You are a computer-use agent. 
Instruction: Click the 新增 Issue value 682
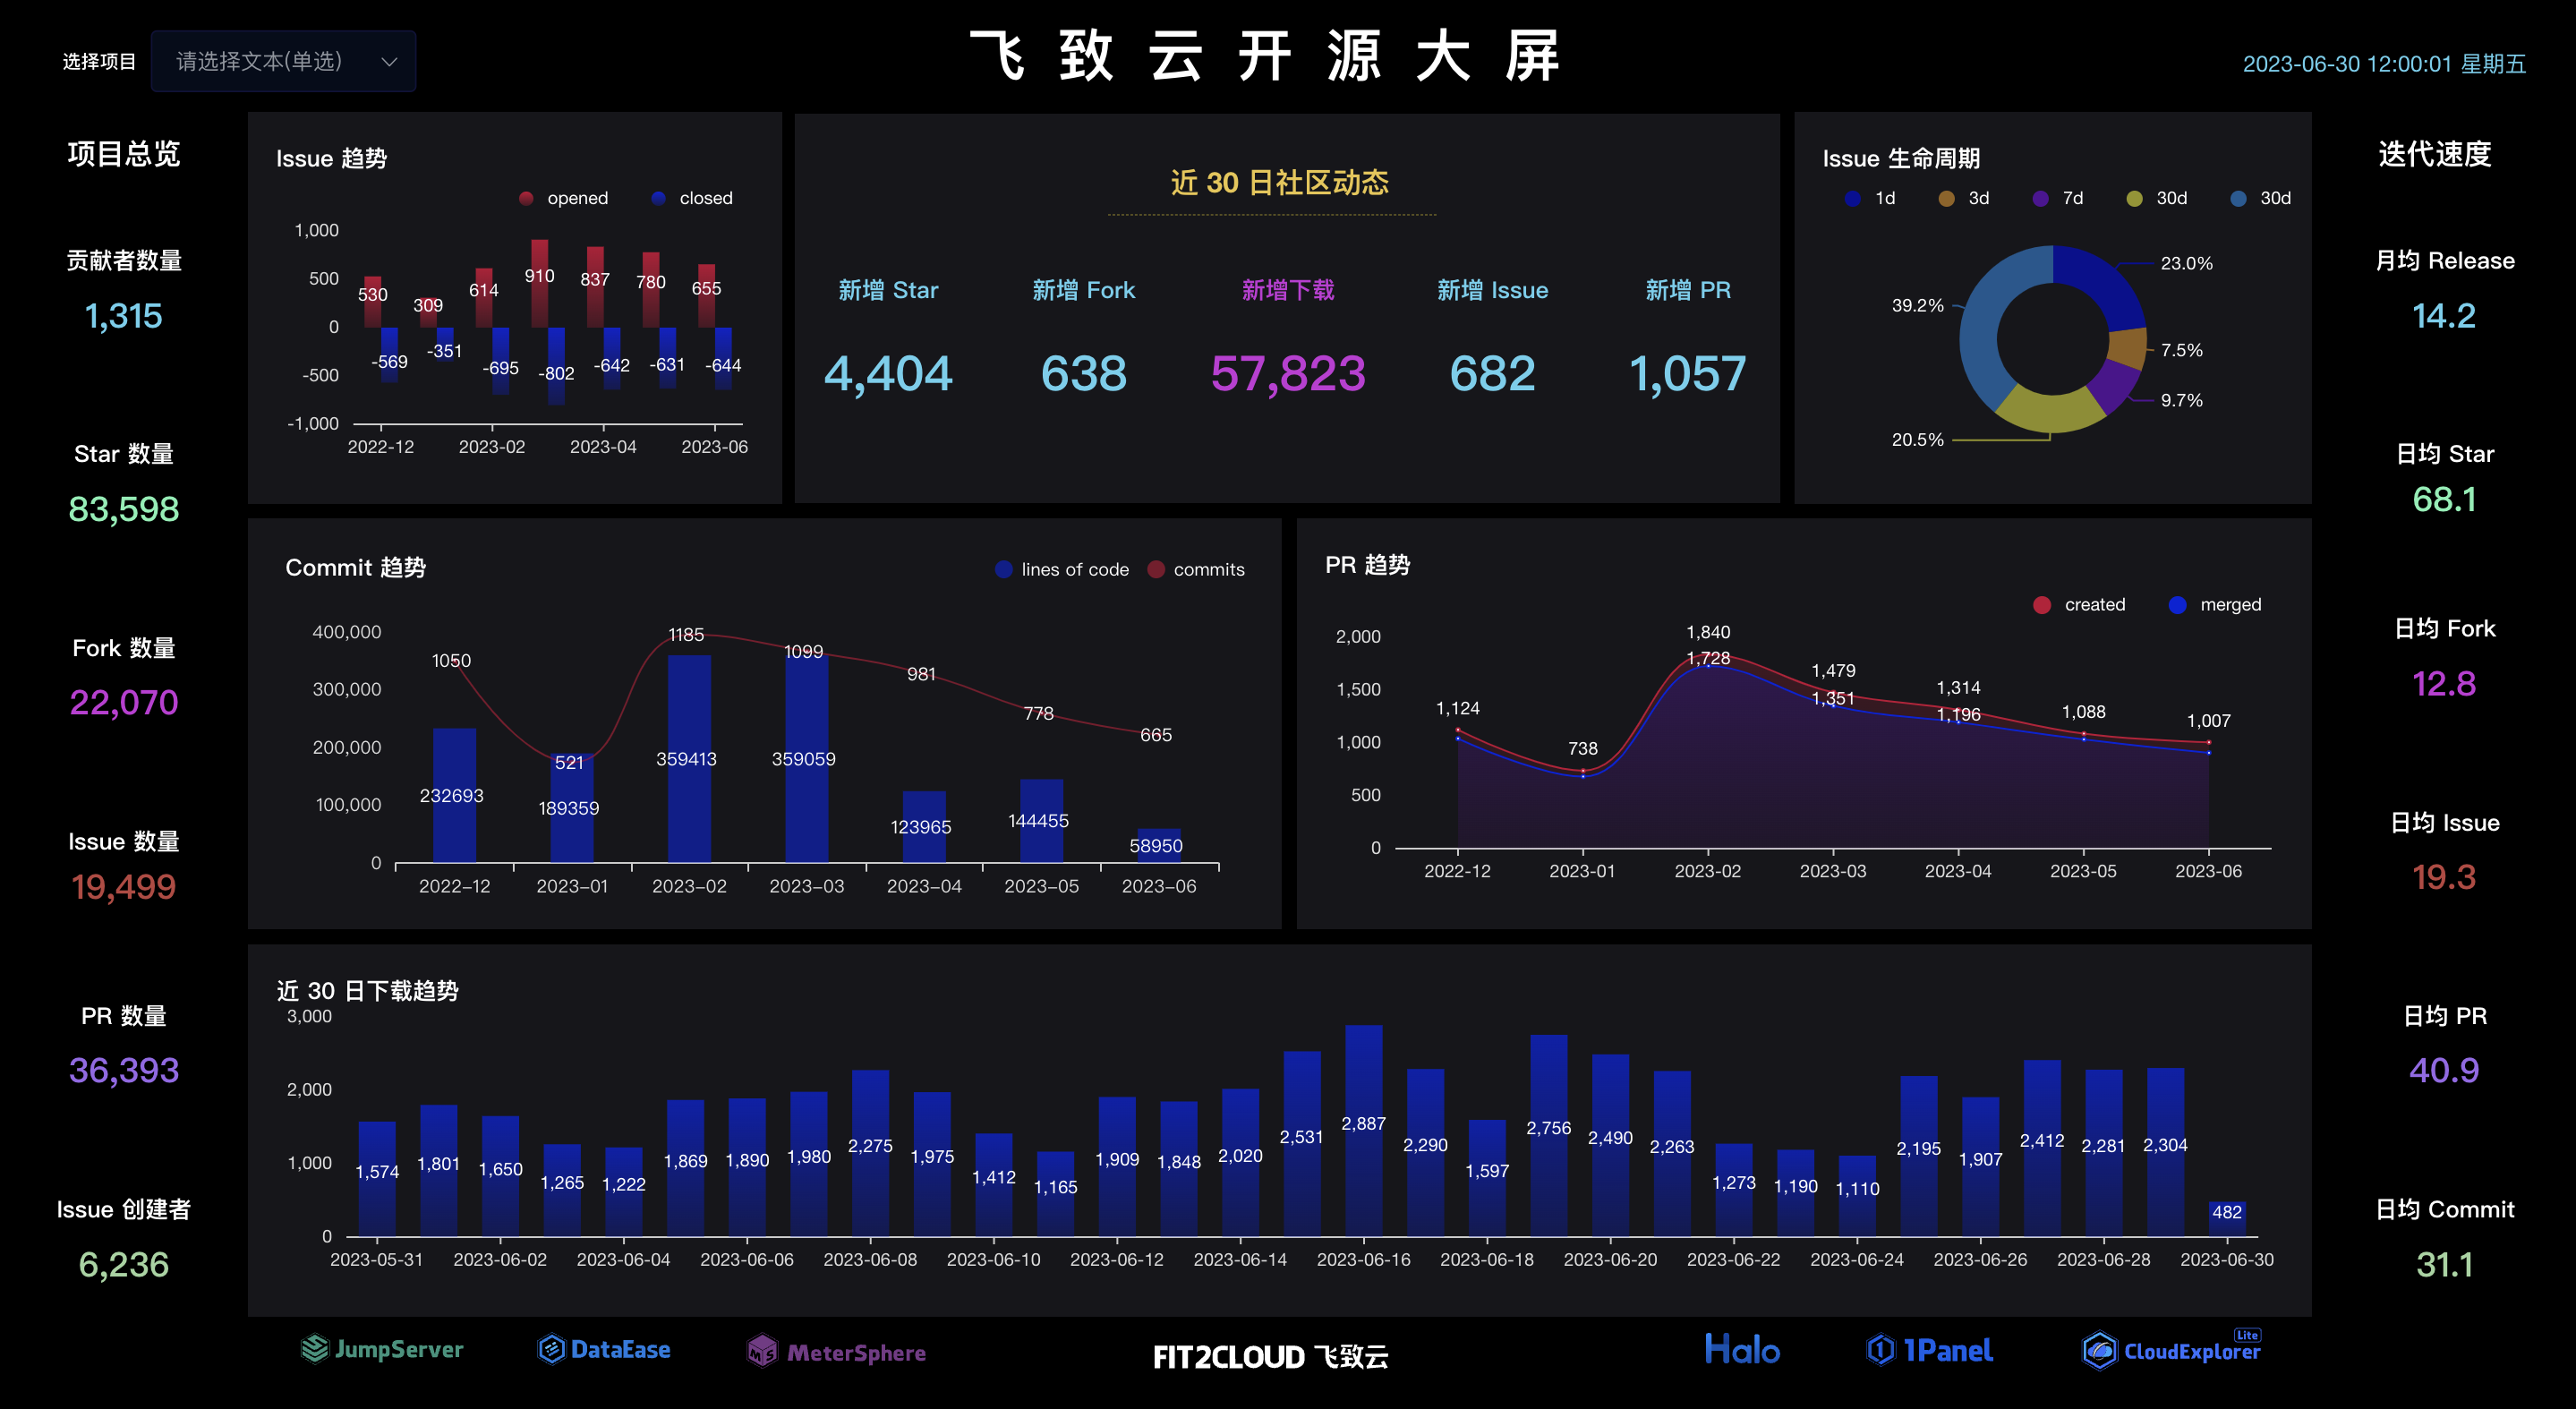(1492, 373)
